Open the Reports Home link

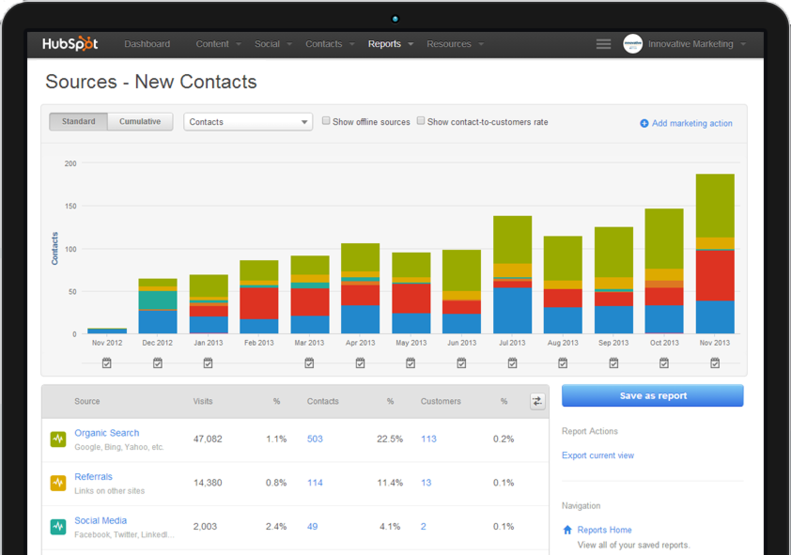pyautogui.click(x=604, y=530)
